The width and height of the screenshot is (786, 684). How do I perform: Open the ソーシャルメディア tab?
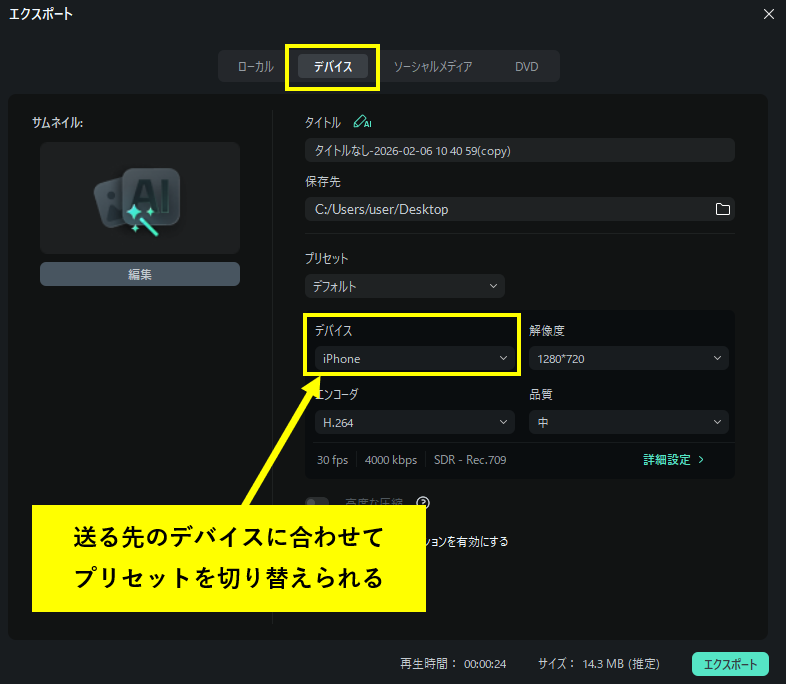click(x=433, y=66)
